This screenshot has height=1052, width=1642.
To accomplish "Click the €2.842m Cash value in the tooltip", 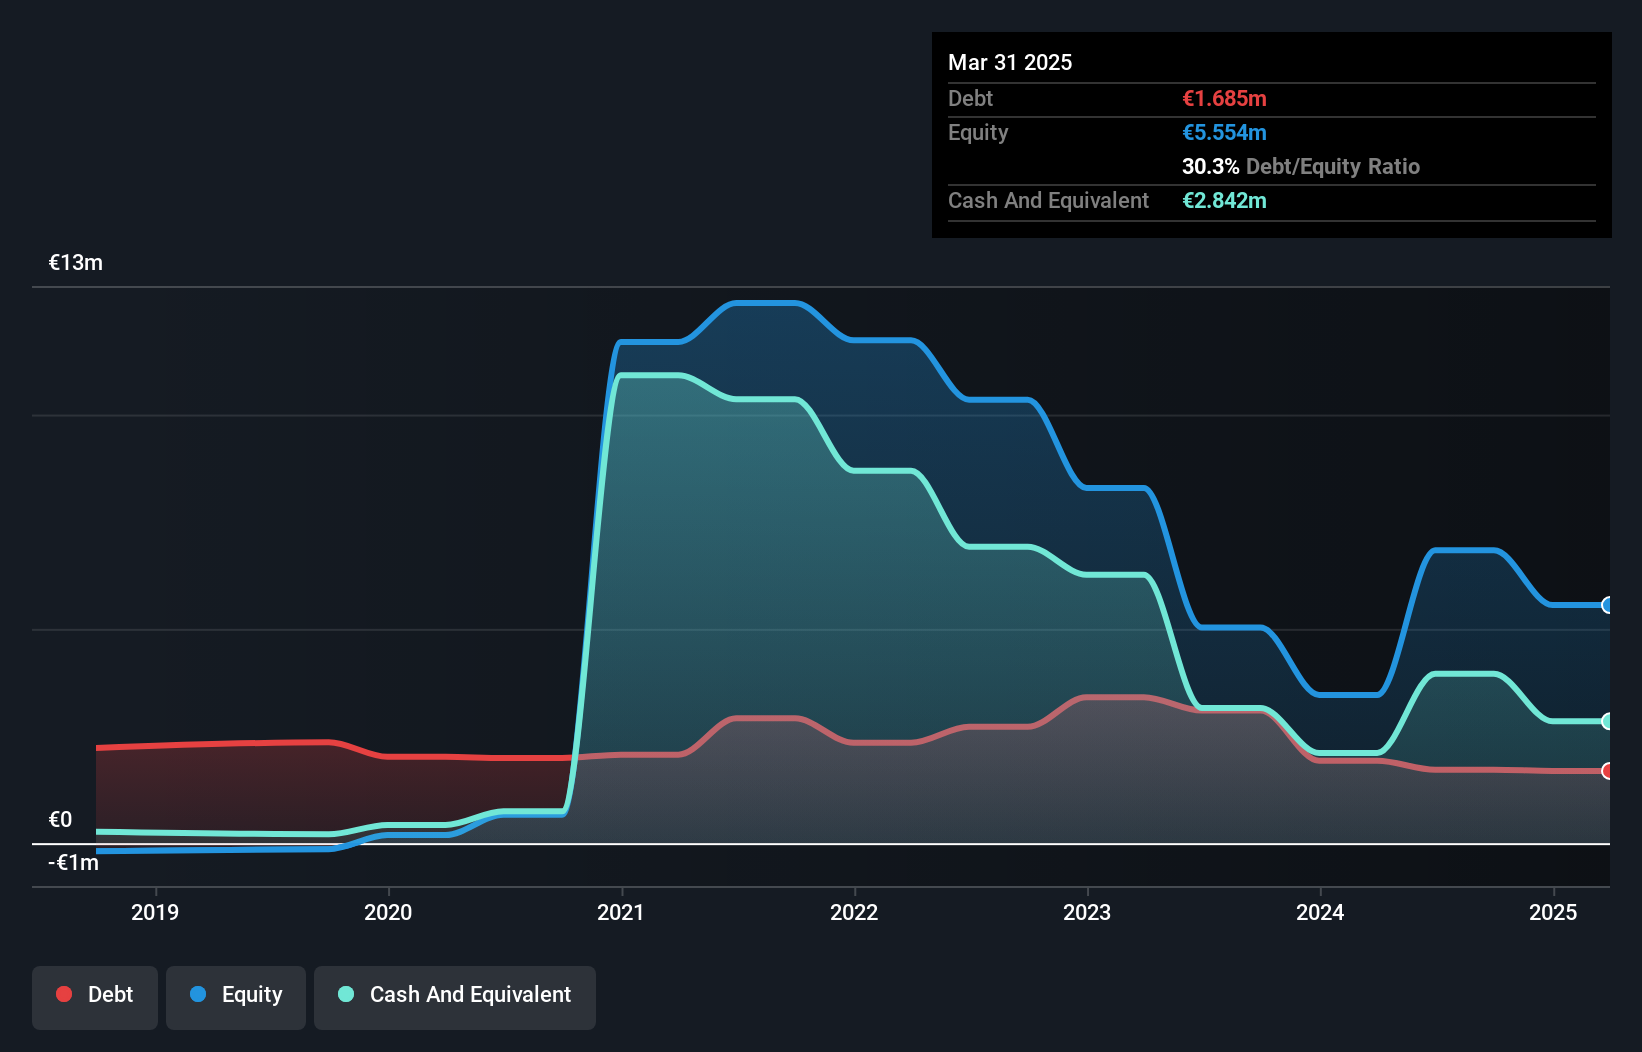I will (x=1225, y=200).
